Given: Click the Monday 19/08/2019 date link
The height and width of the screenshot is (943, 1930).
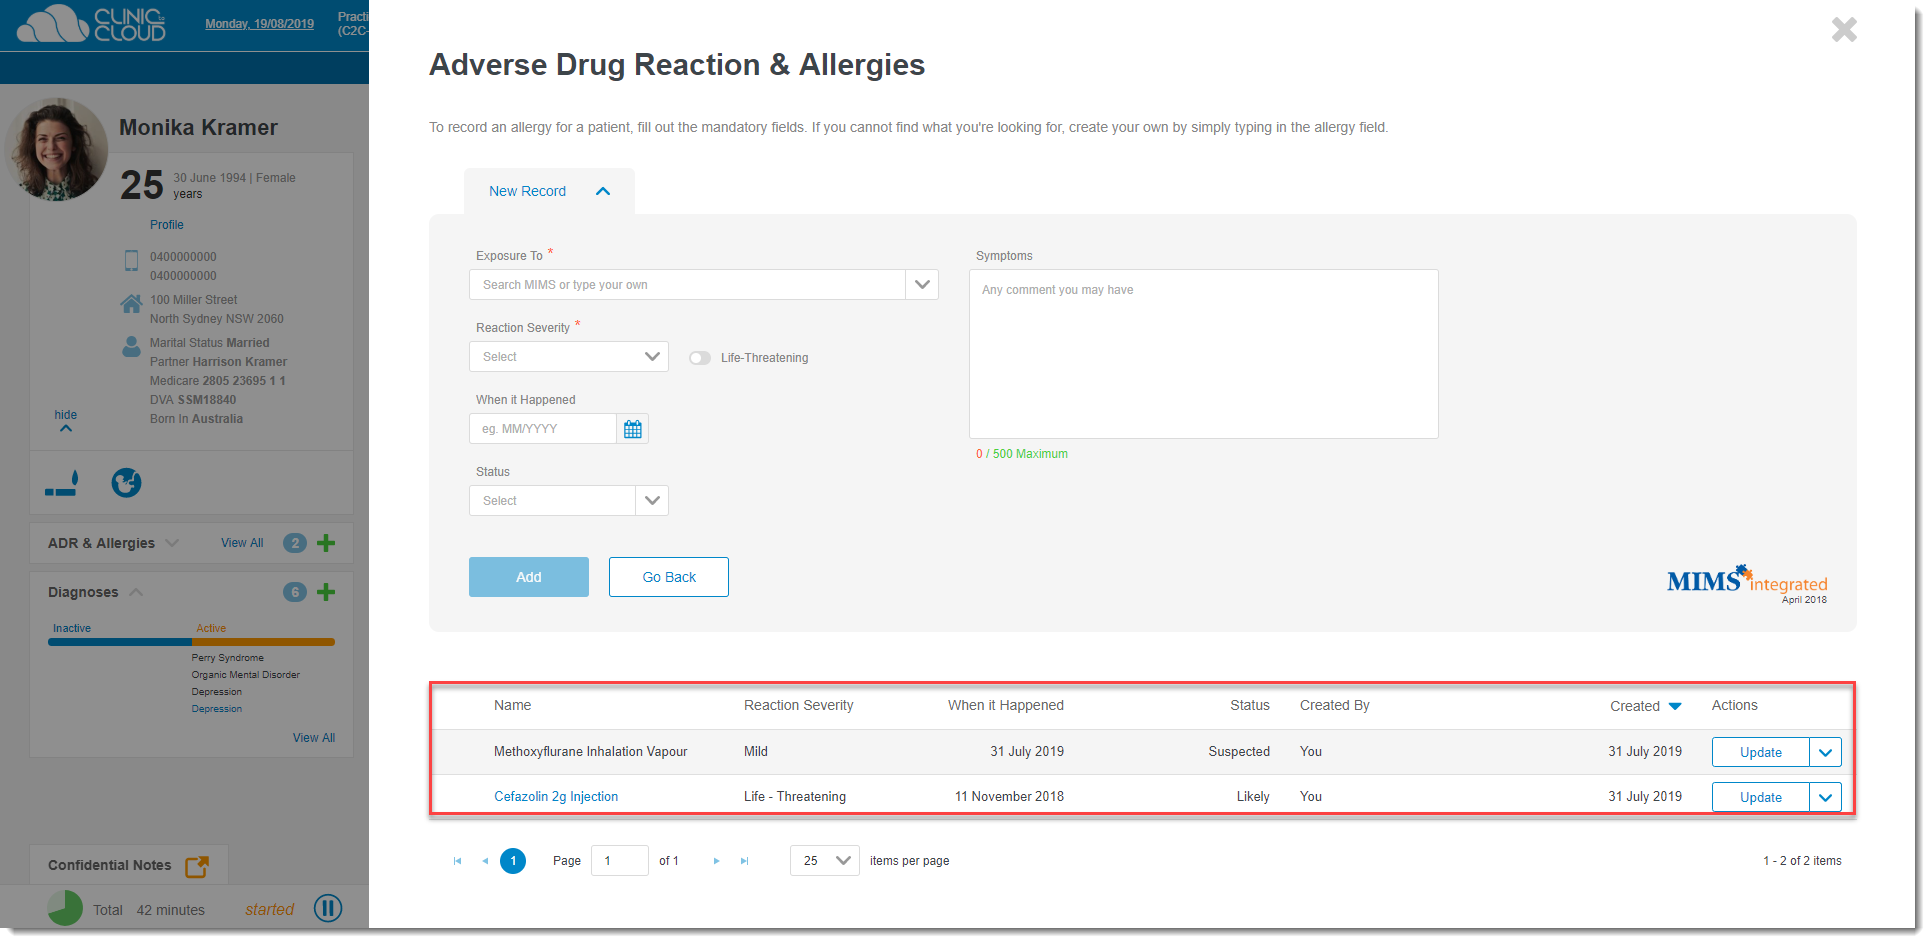Looking at the screenshot, I should (260, 24).
